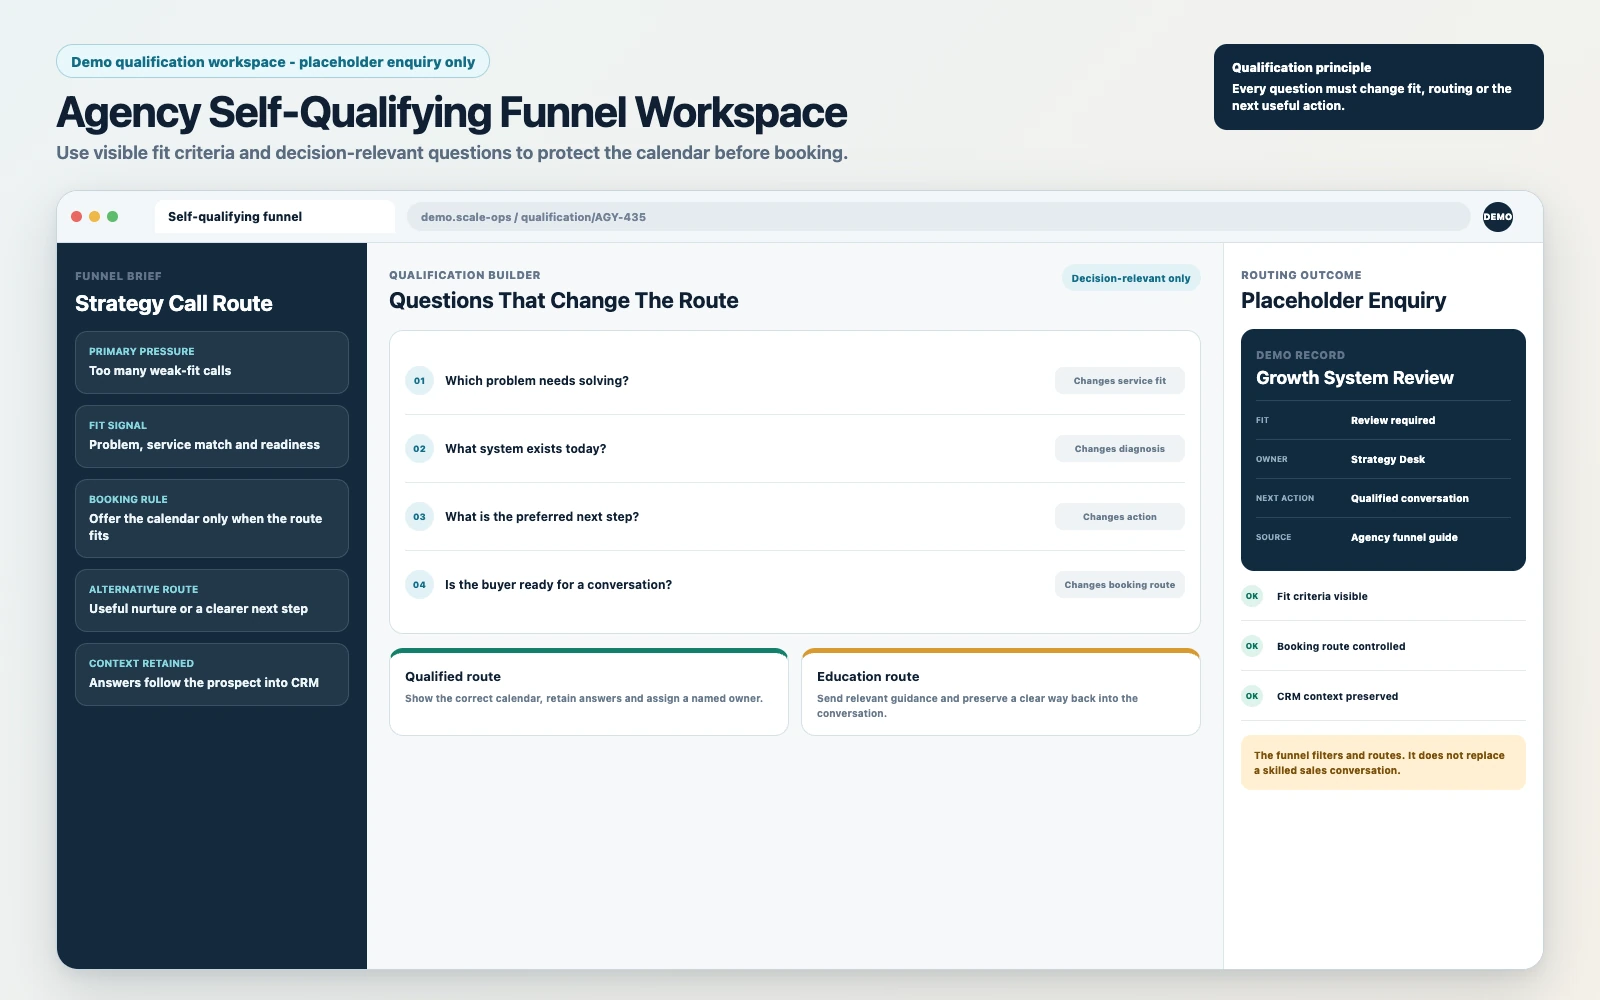This screenshot has height=1000, width=1600.
Task: Click the 'Qualified conversation' next action value
Action: point(1410,498)
